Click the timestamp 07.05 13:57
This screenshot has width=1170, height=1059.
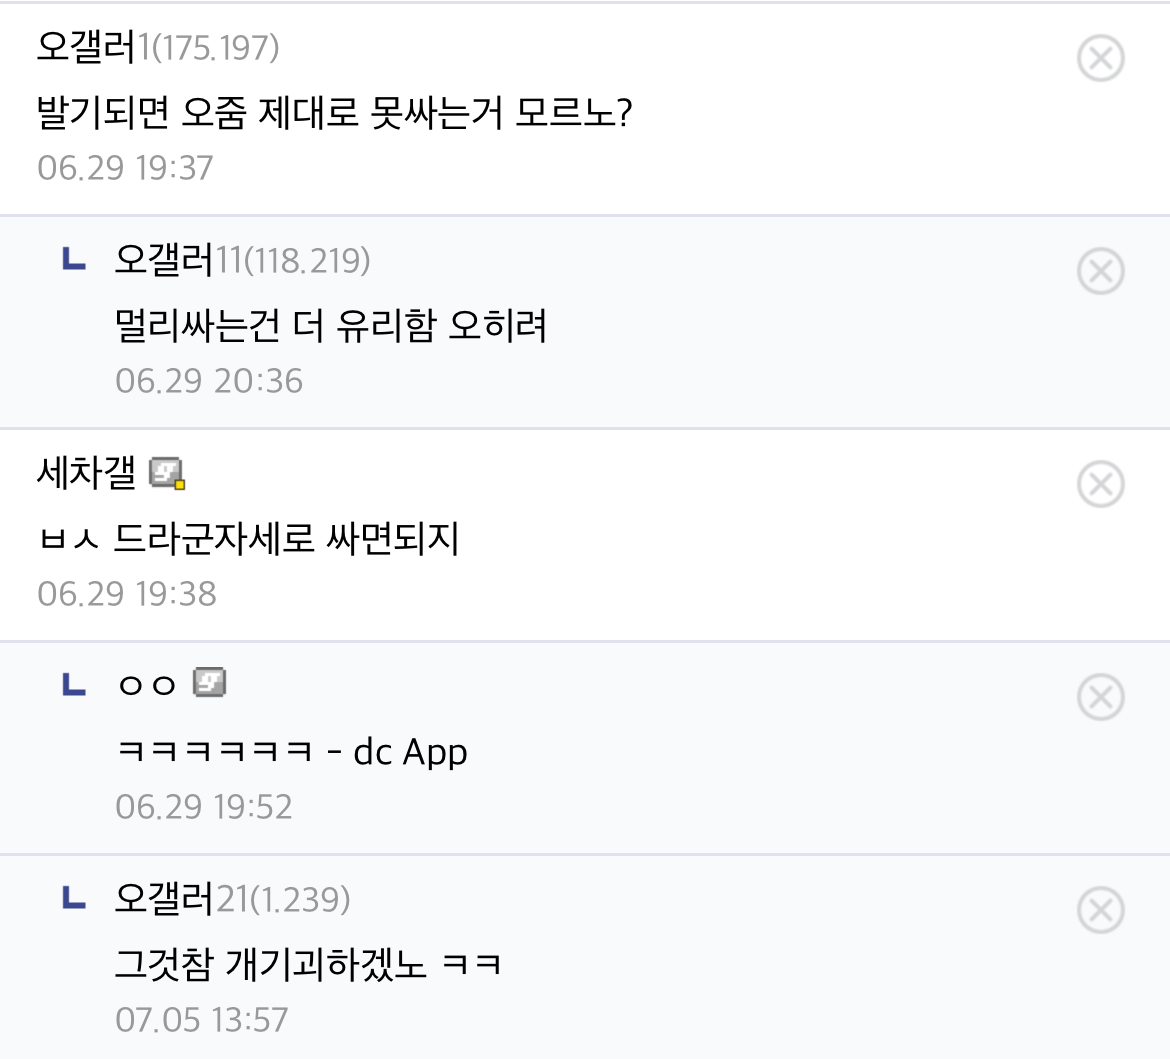pyautogui.click(x=201, y=1019)
